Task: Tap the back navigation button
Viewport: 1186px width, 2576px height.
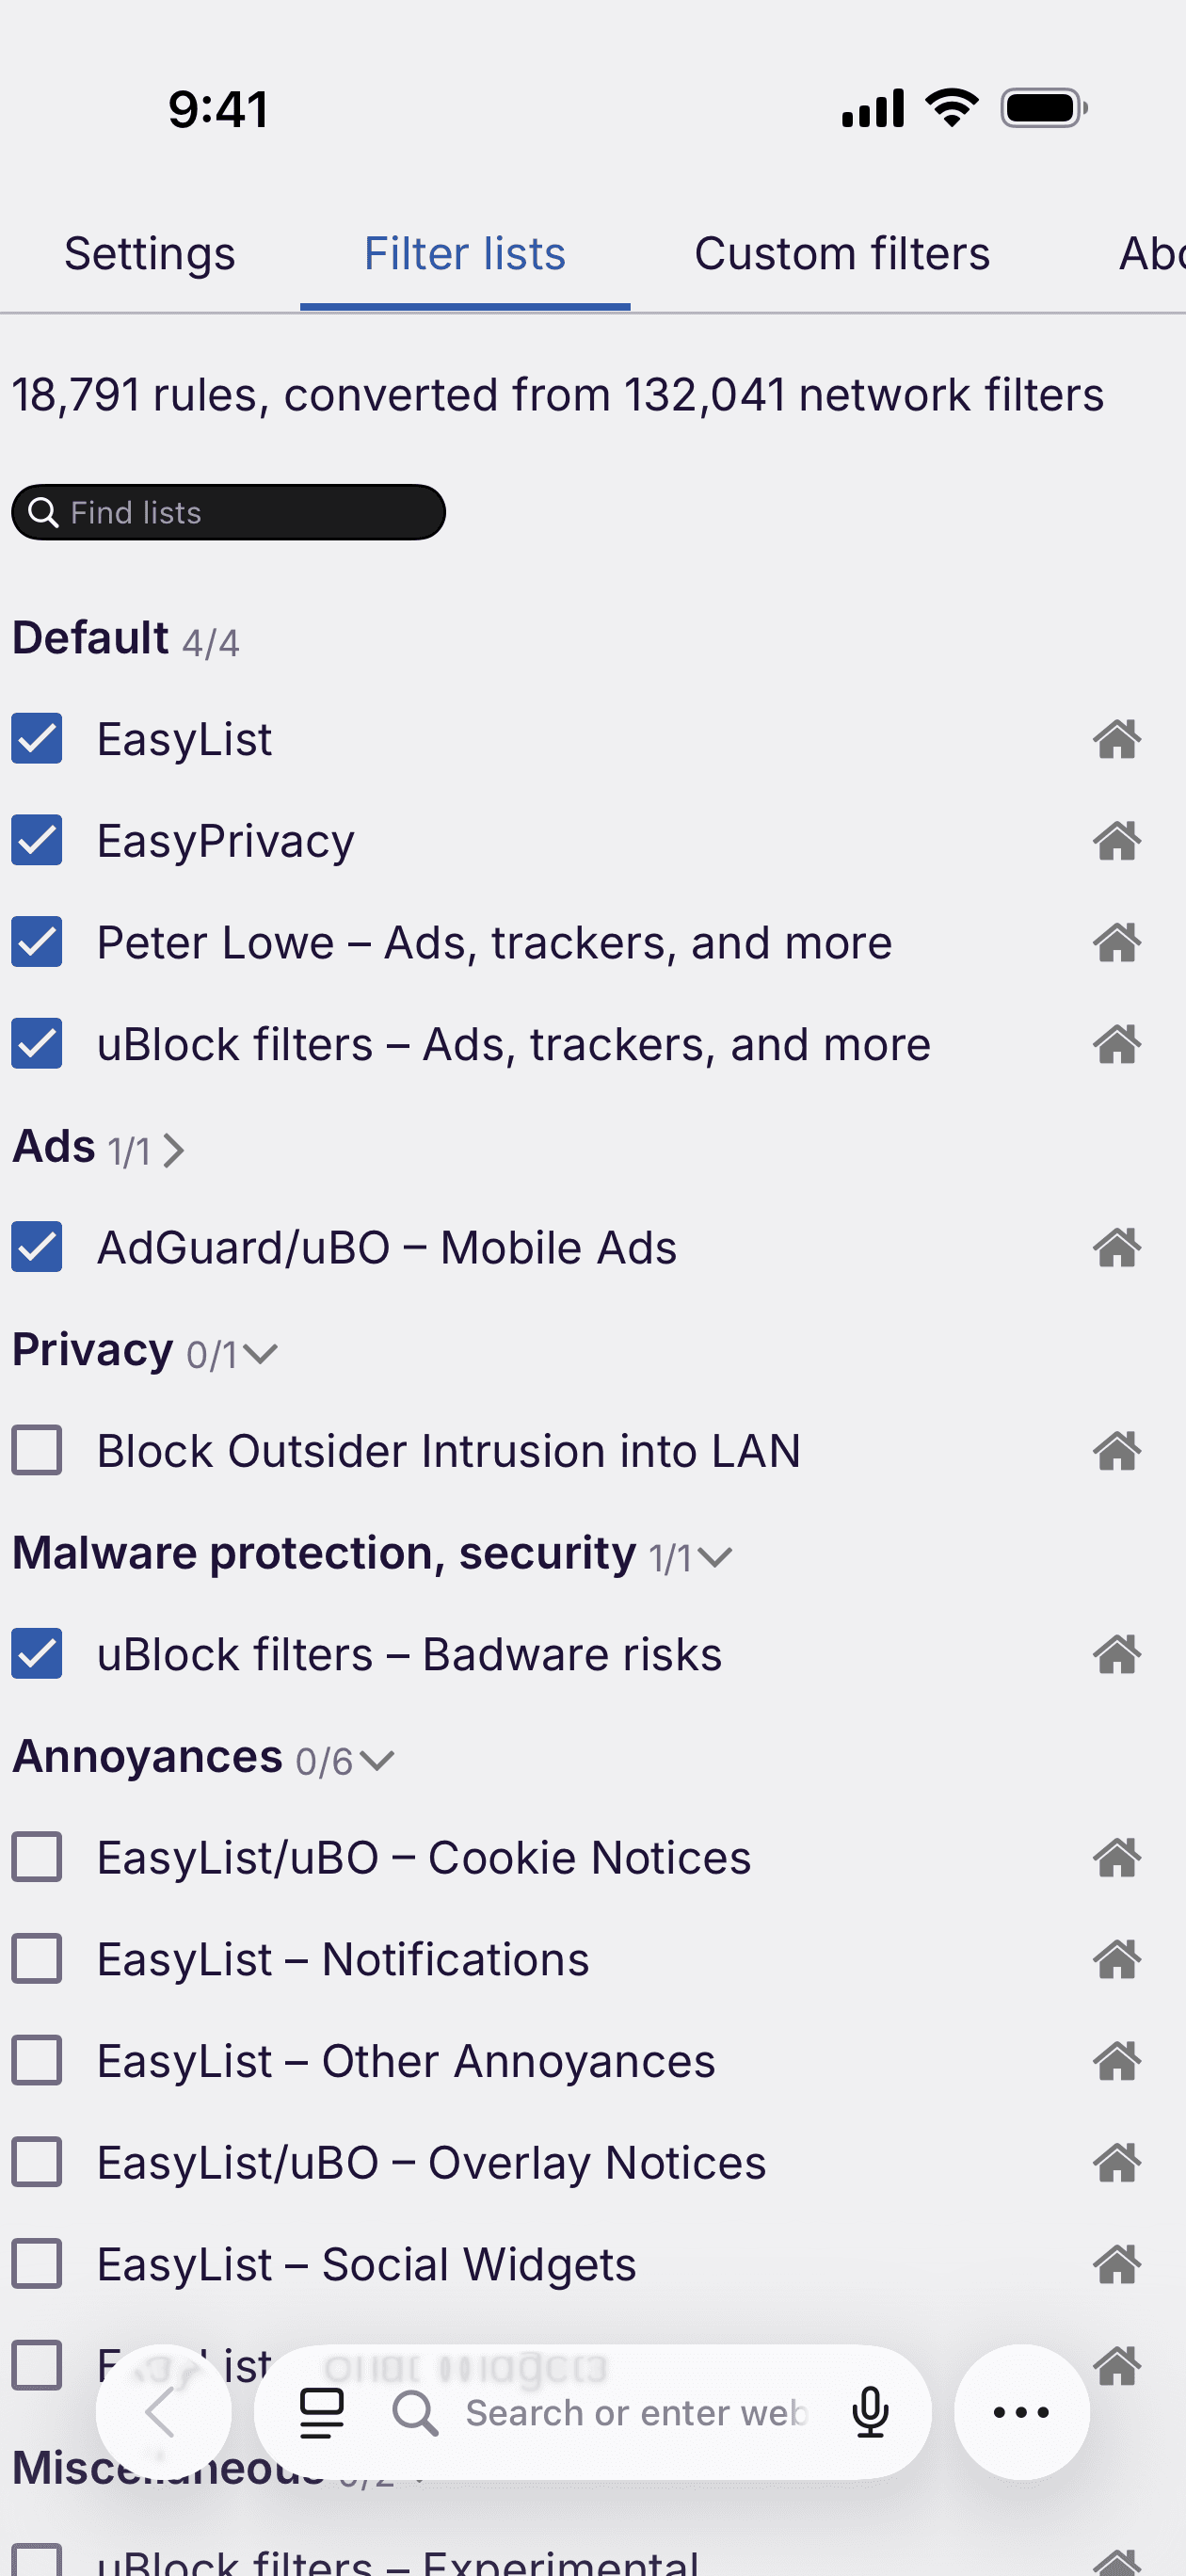Action: [x=163, y=2412]
